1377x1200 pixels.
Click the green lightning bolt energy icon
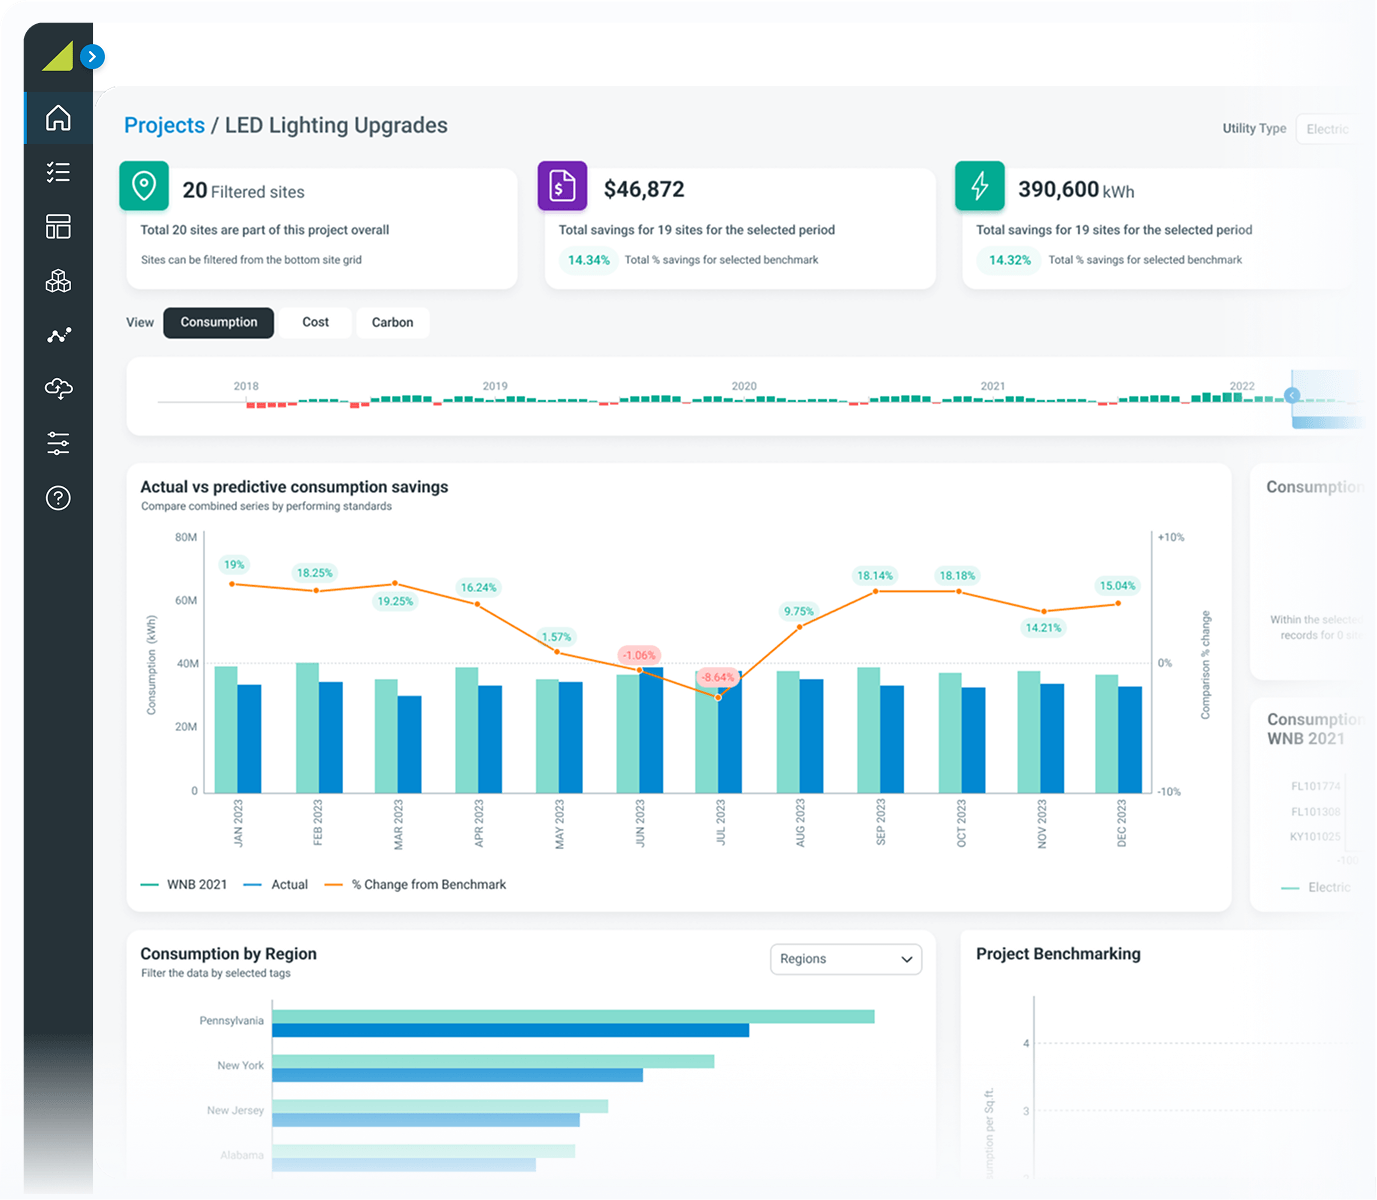(980, 186)
